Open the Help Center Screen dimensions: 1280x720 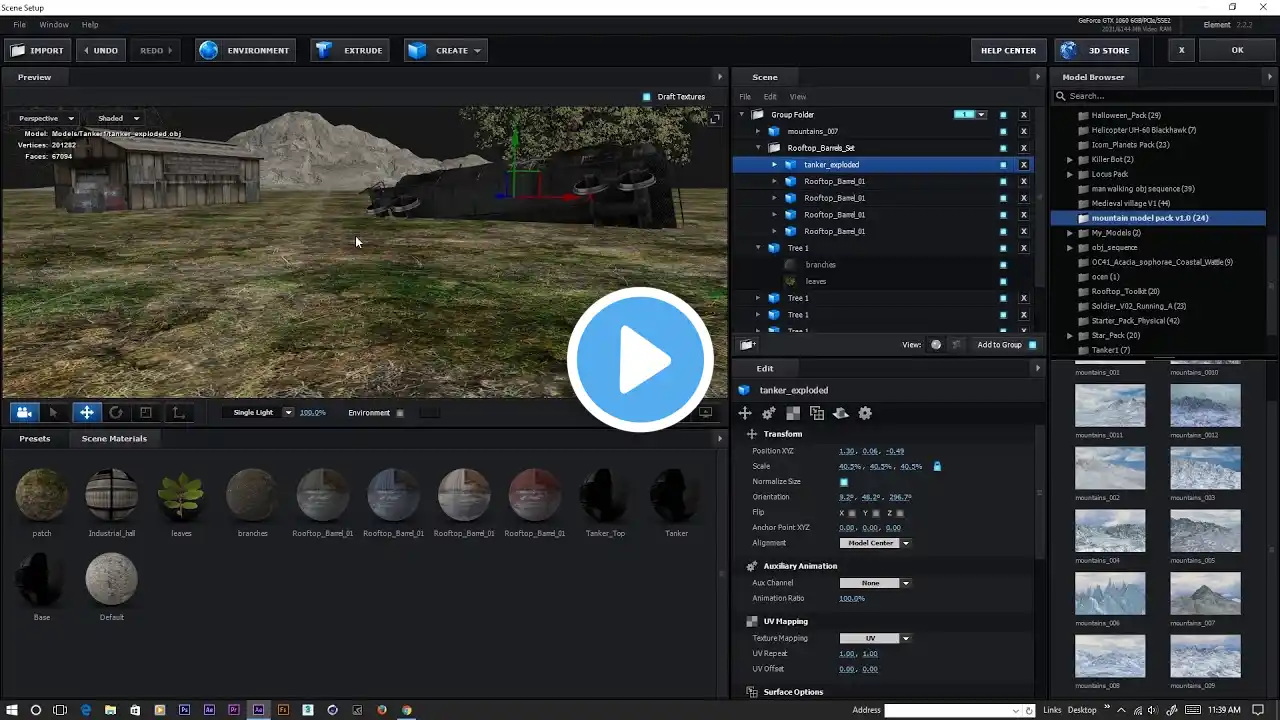coord(1008,50)
